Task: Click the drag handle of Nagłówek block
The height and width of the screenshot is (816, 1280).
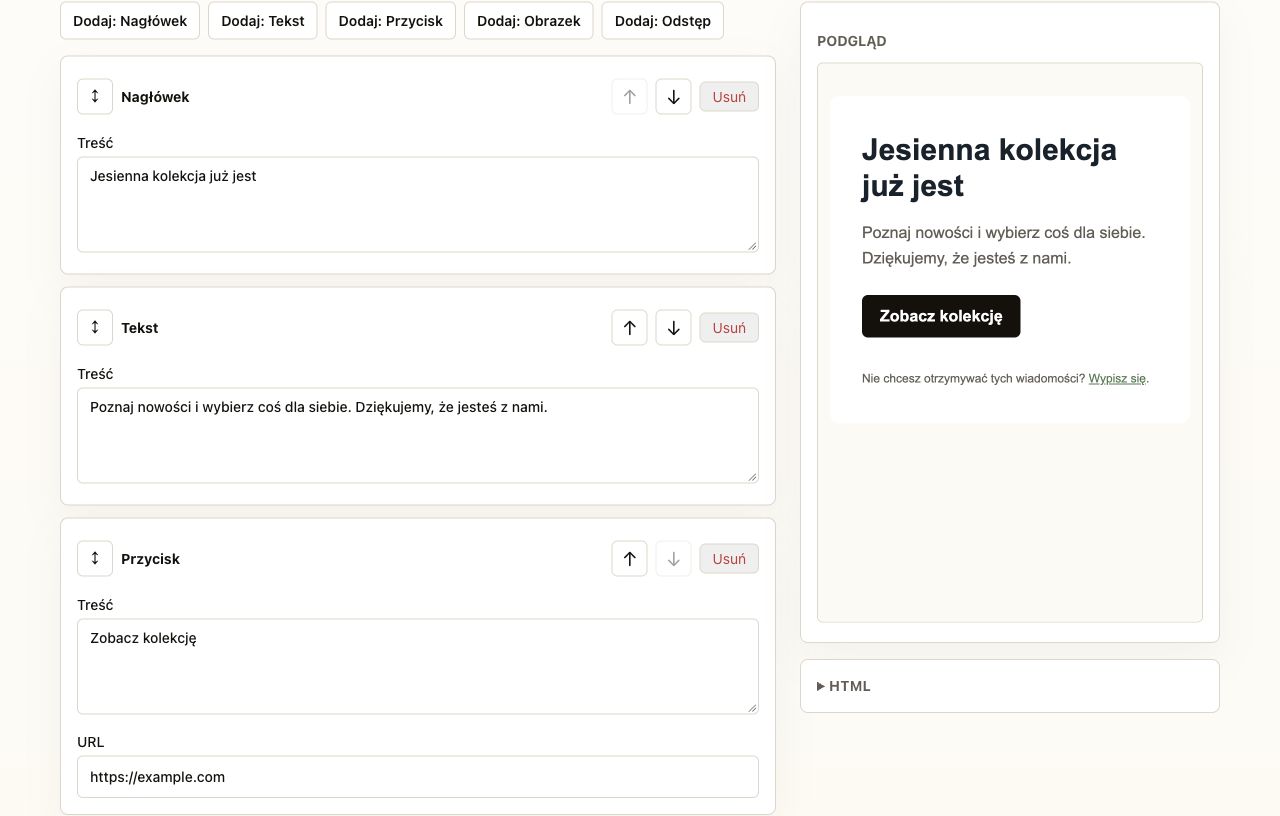Action: click(95, 96)
